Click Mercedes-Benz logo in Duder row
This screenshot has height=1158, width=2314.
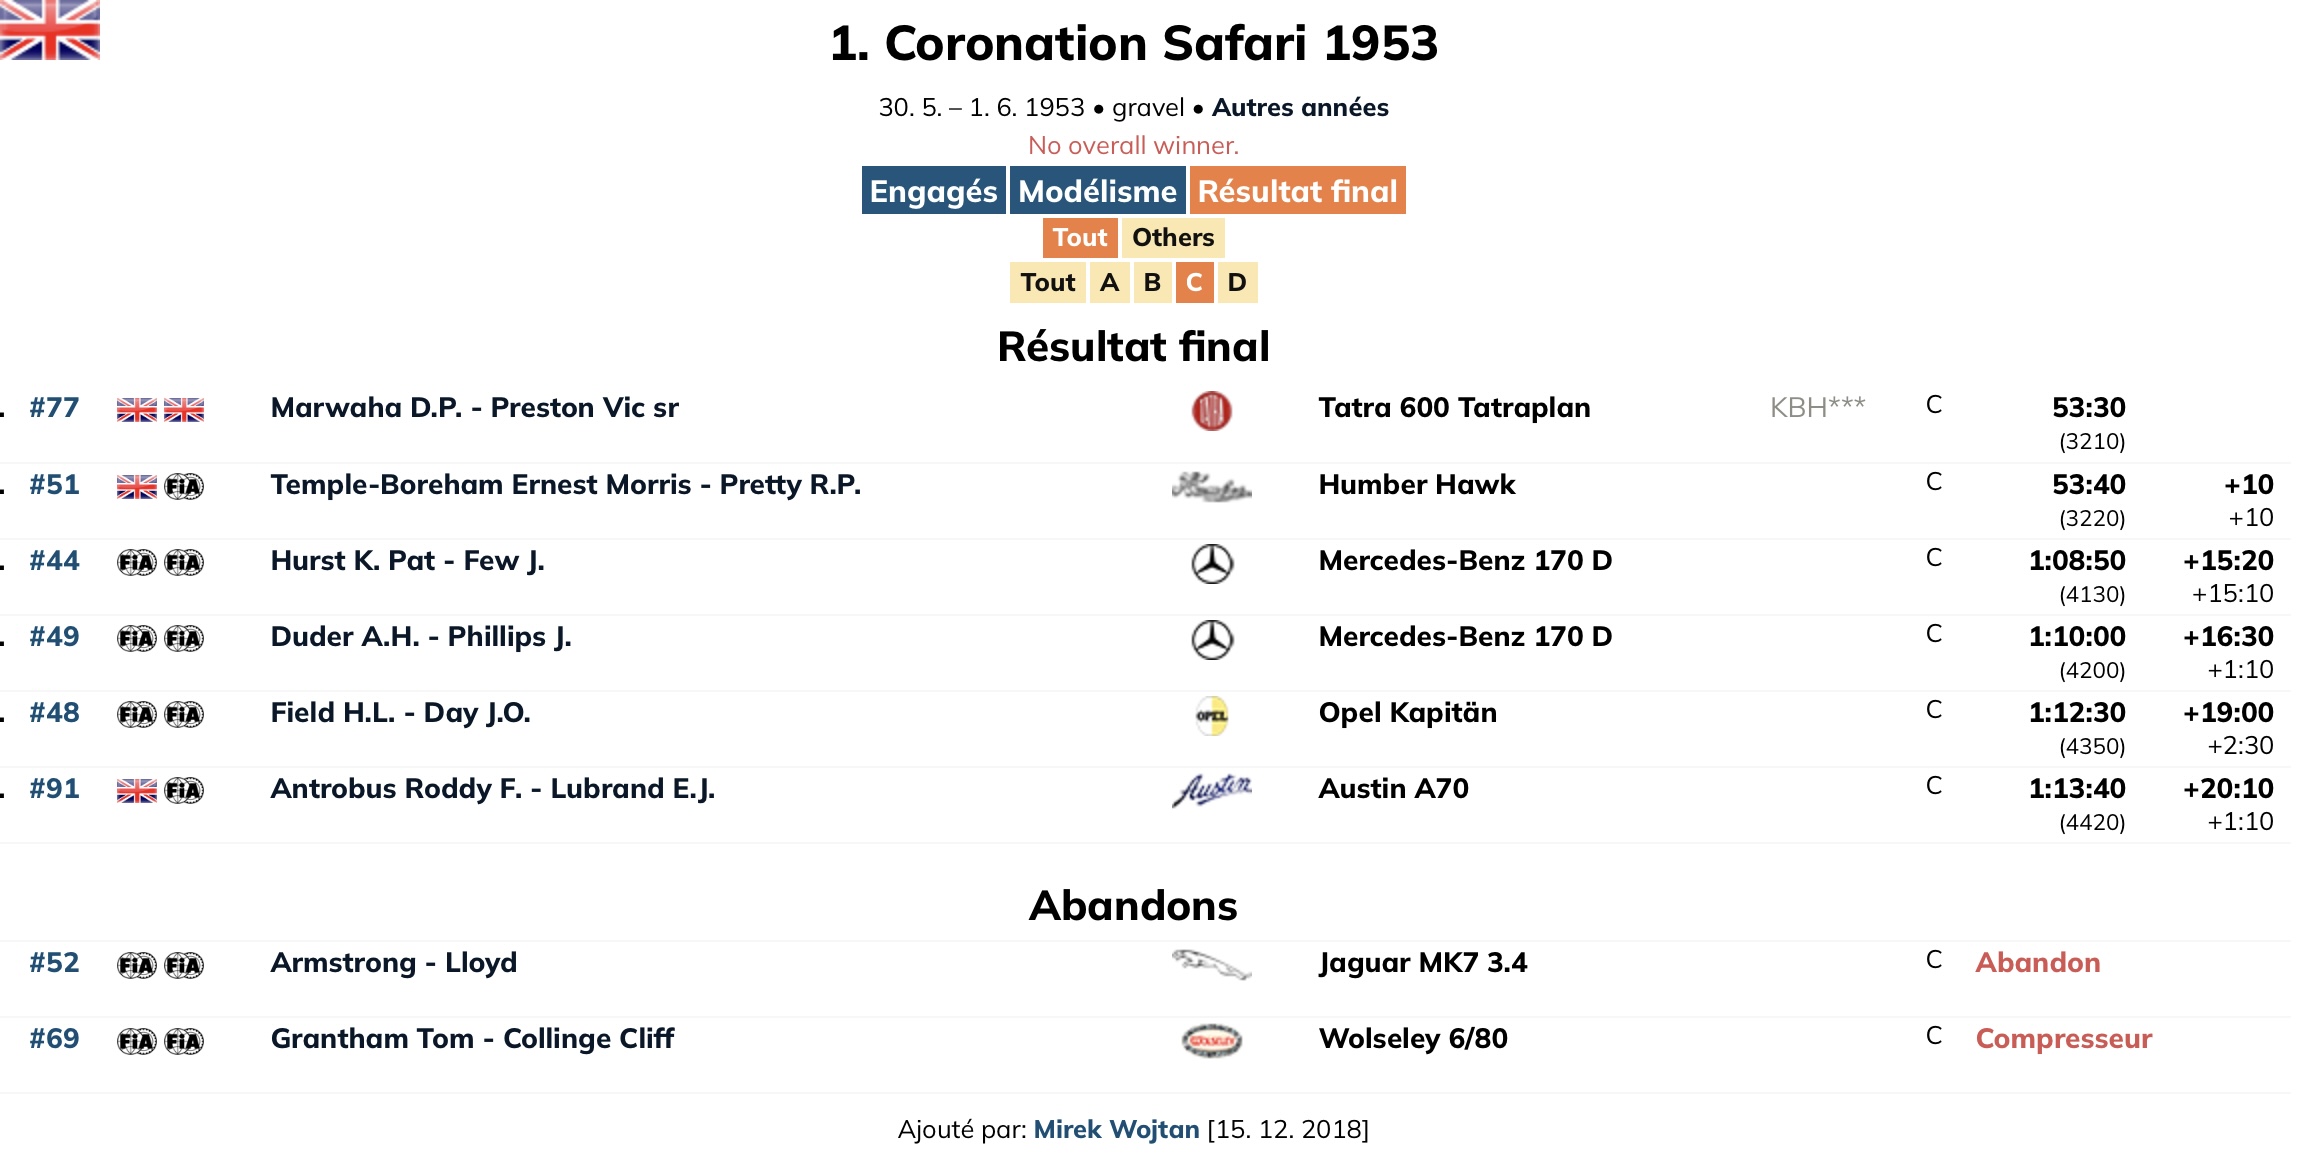[1211, 640]
